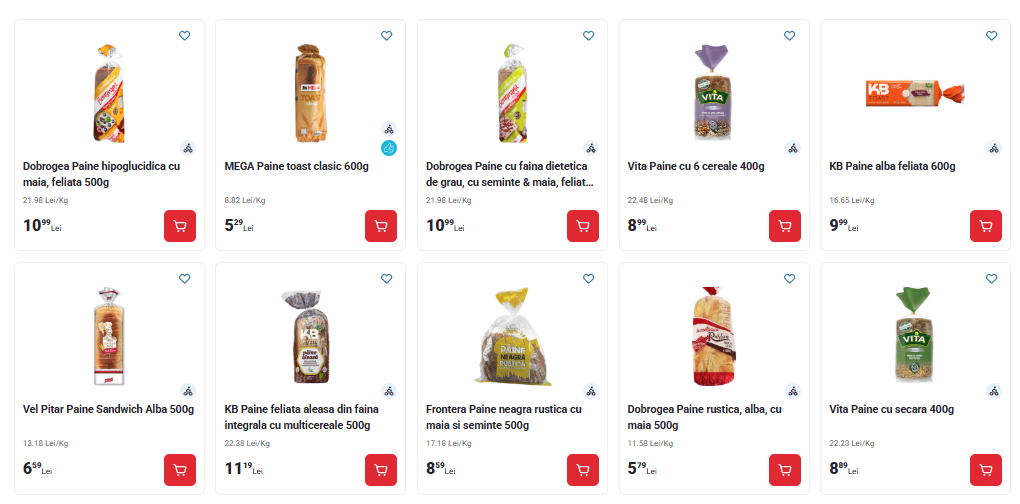Favorite KB Paine feliata integrala multicereale

(387, 279)
